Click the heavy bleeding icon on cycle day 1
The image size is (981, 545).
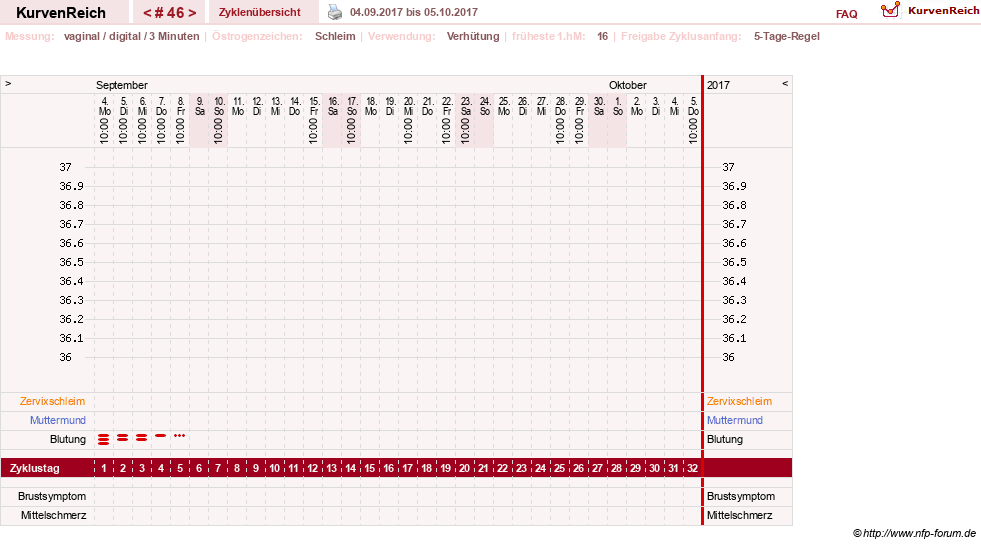tap(103, 439)
